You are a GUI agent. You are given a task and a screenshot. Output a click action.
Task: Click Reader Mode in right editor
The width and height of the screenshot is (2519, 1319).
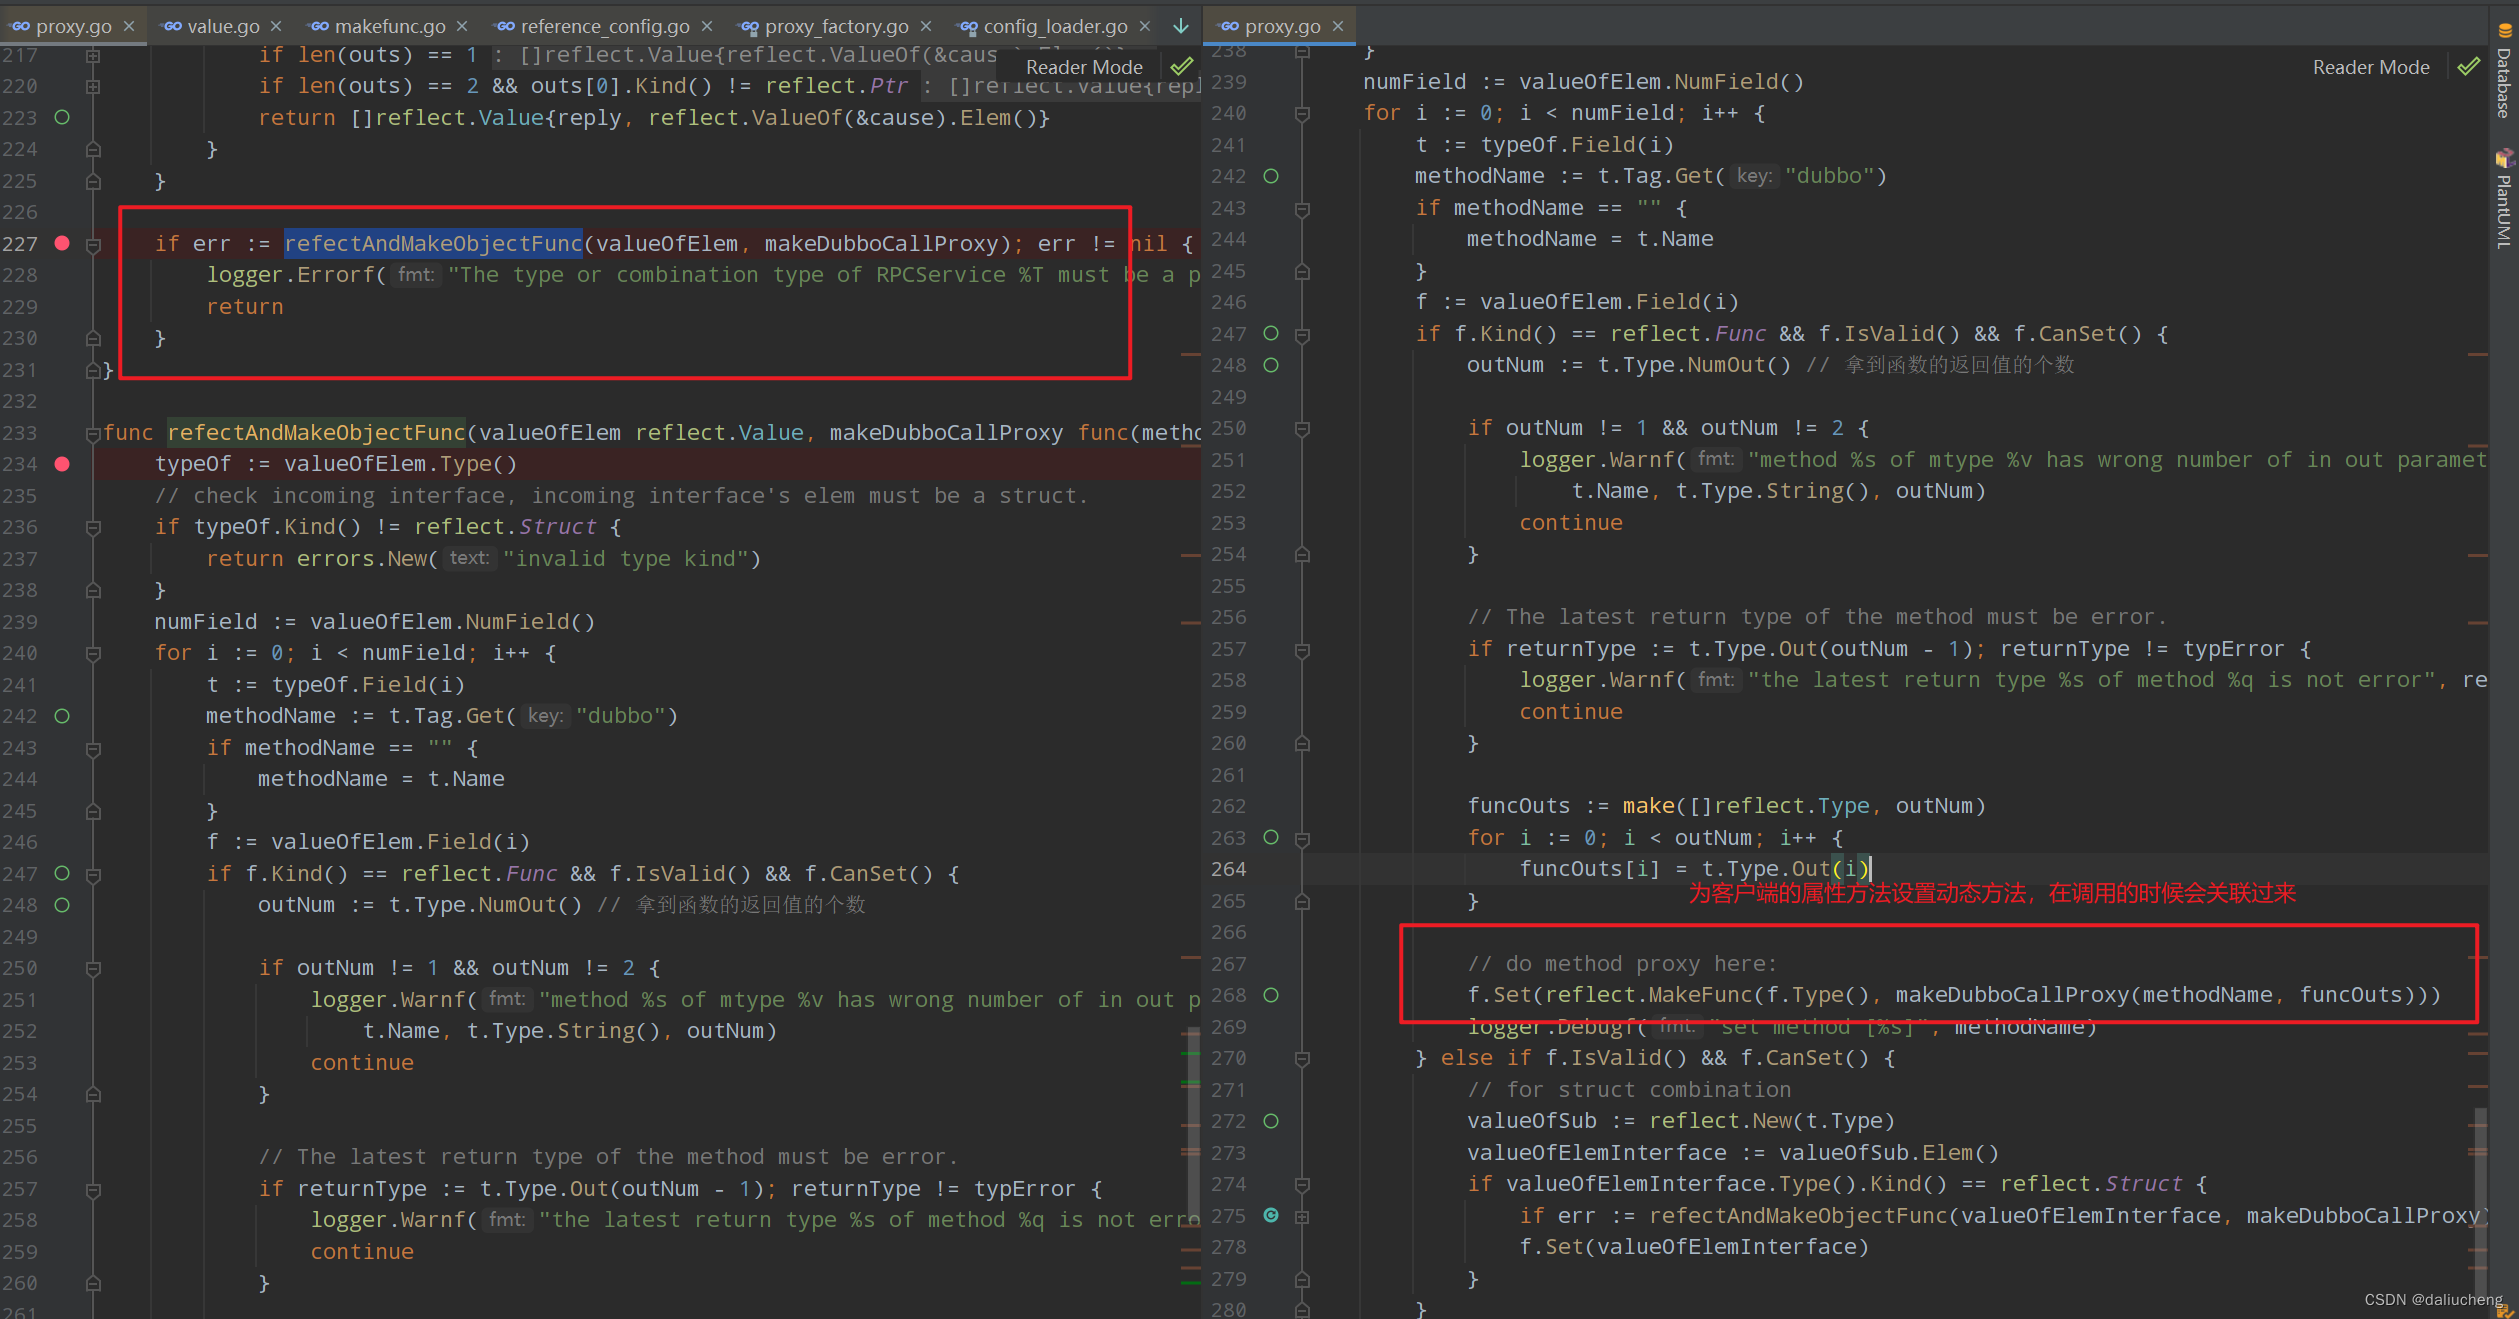pyautogui.click(x=2371, y=67)
